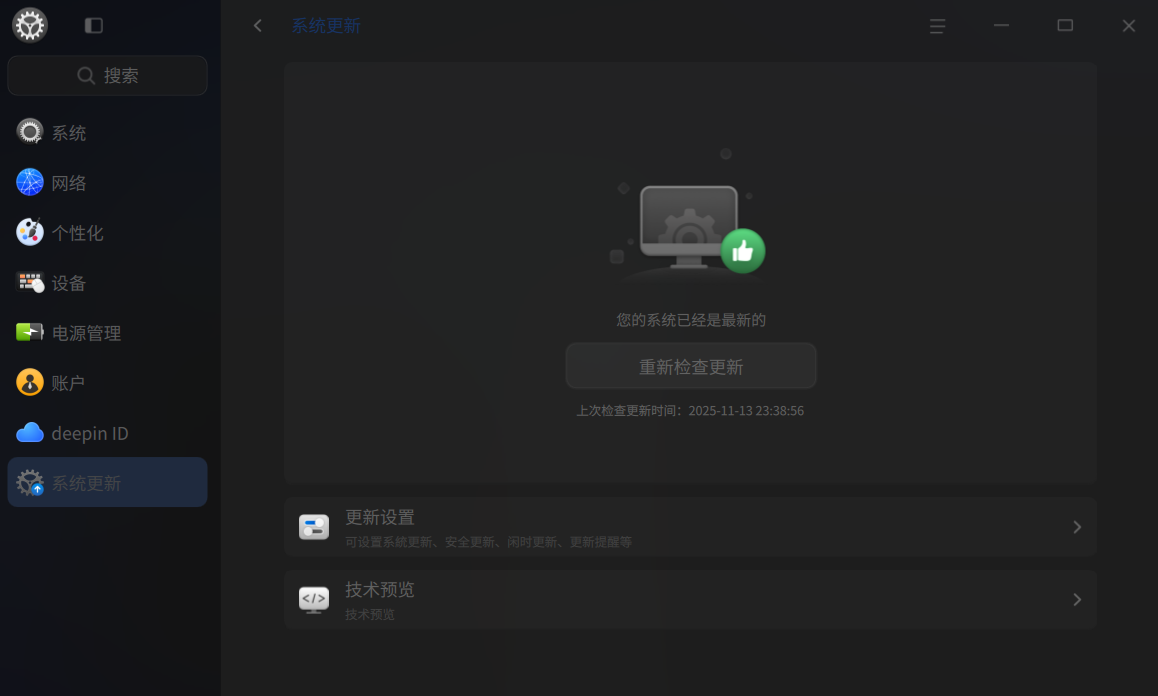Open the 技术预览 row title

[x=380, y=590]
